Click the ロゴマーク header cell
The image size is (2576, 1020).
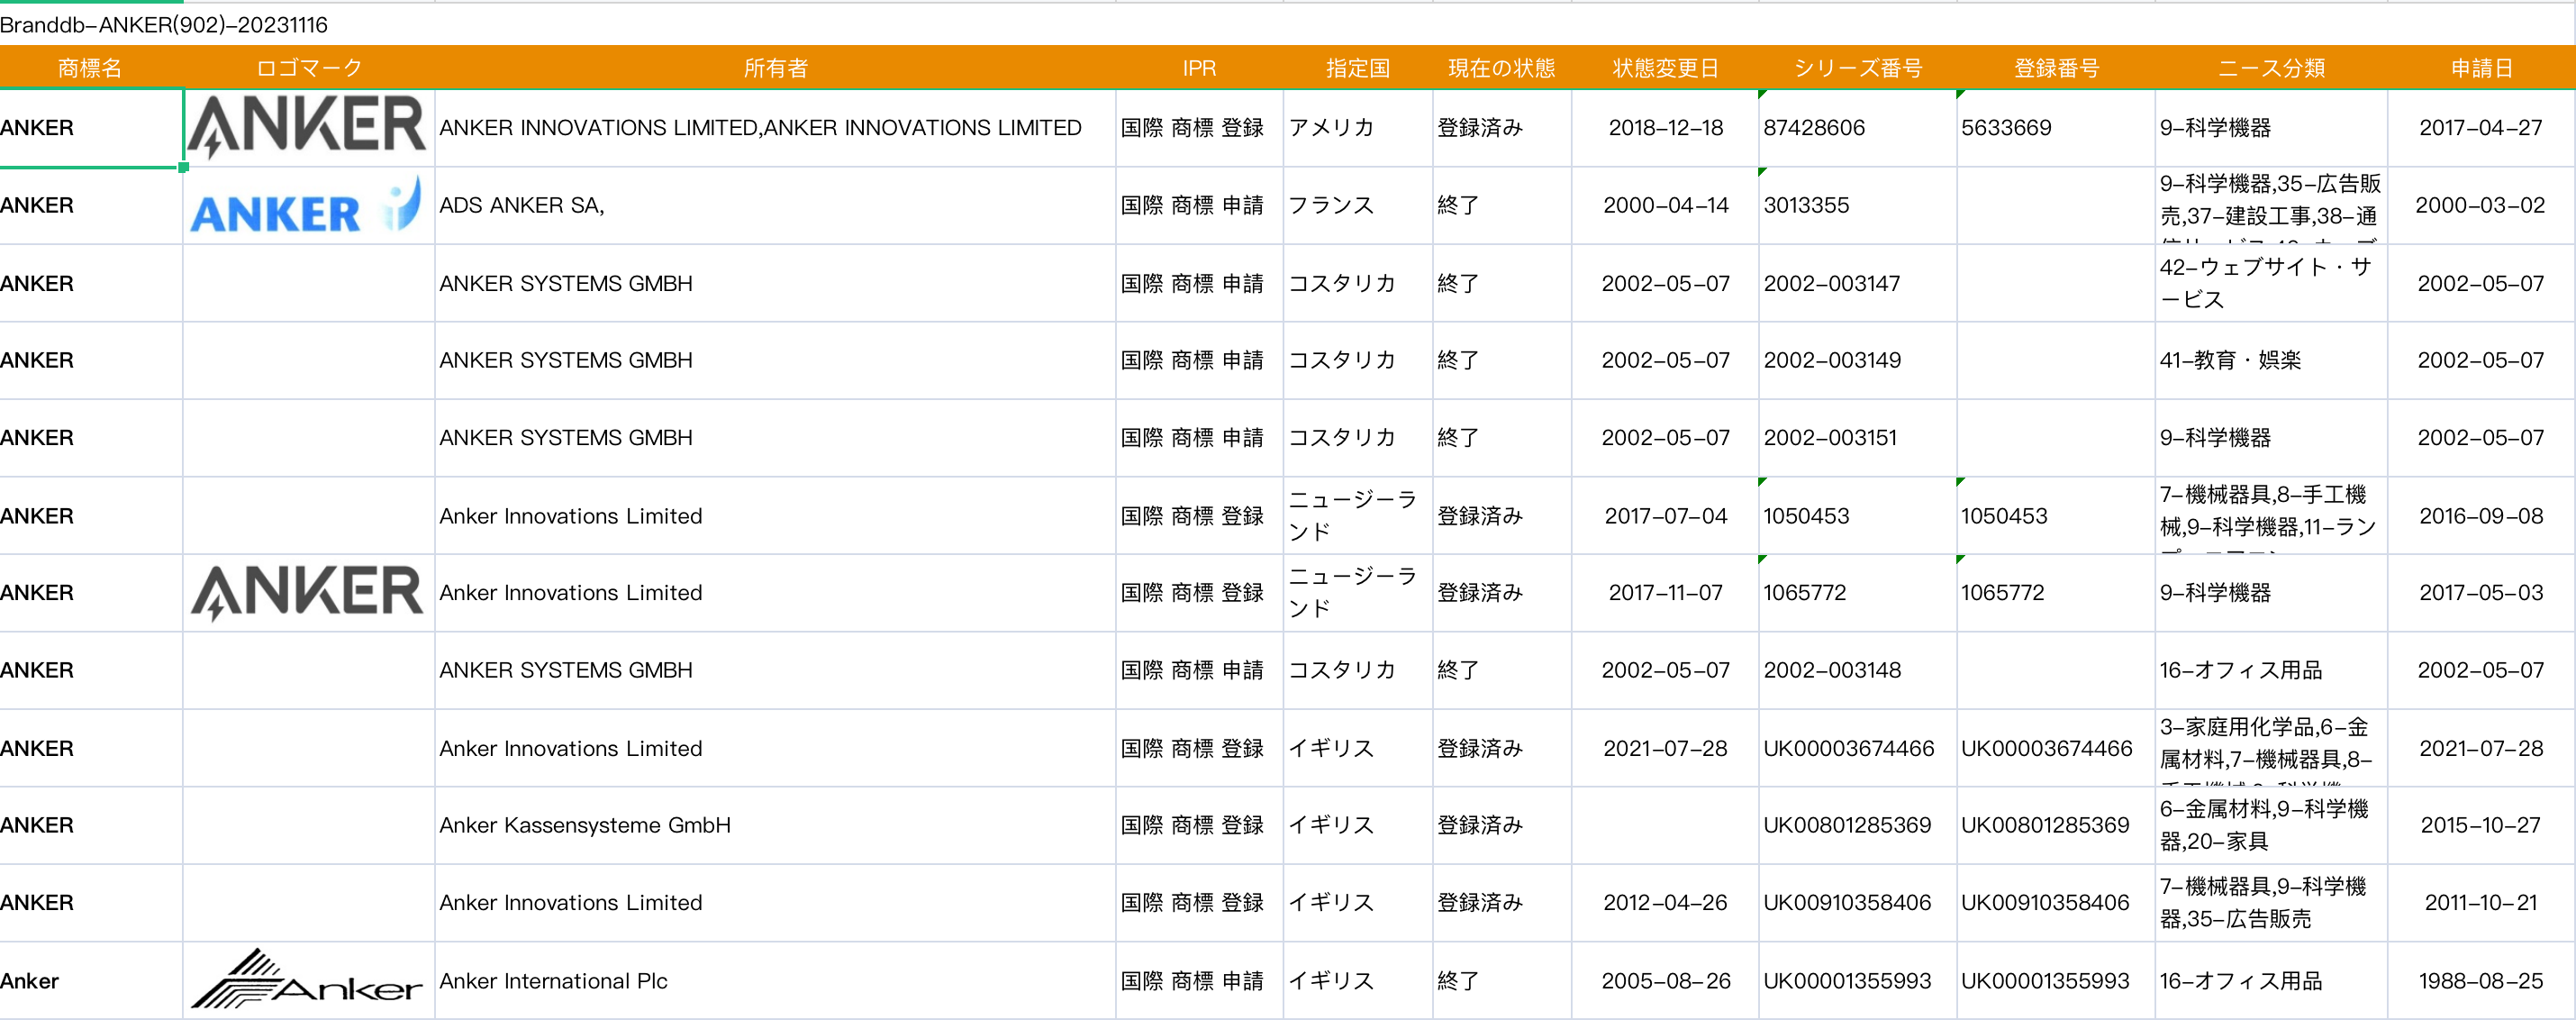pos(309,68)
